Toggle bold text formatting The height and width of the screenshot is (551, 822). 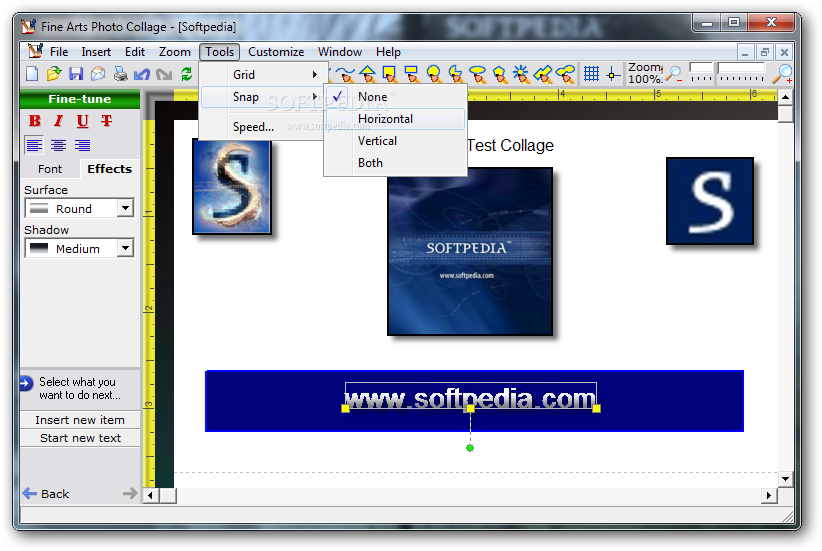point(35,121)
